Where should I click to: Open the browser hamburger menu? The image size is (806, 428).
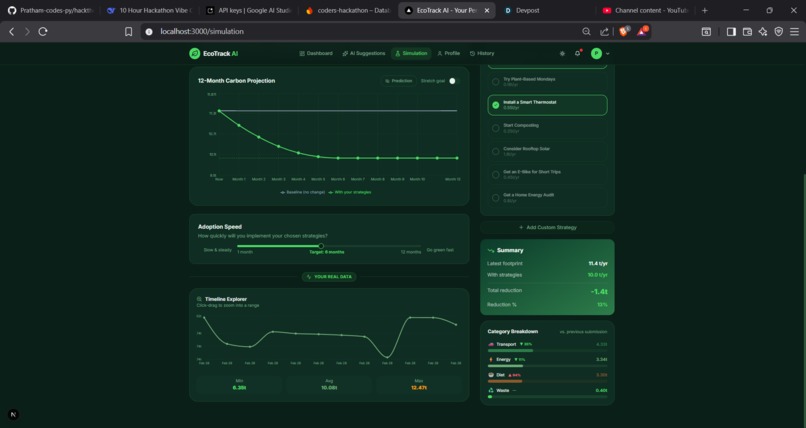click(x=794, y=31)
